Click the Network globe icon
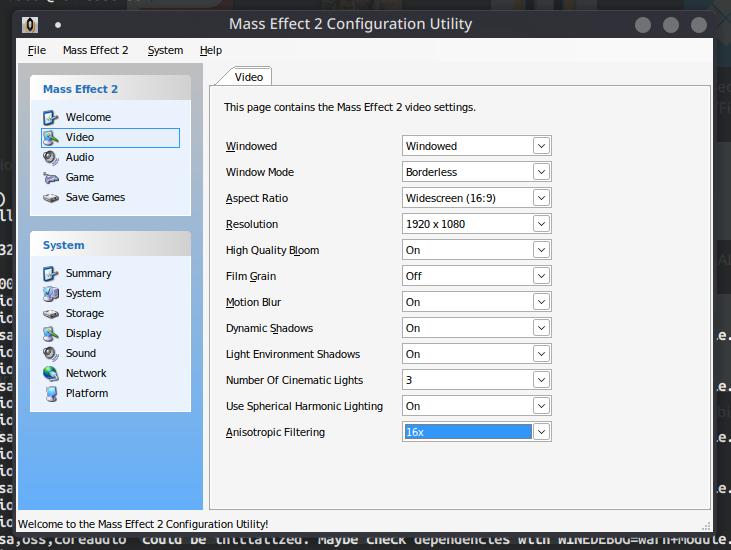 point(50,373)
